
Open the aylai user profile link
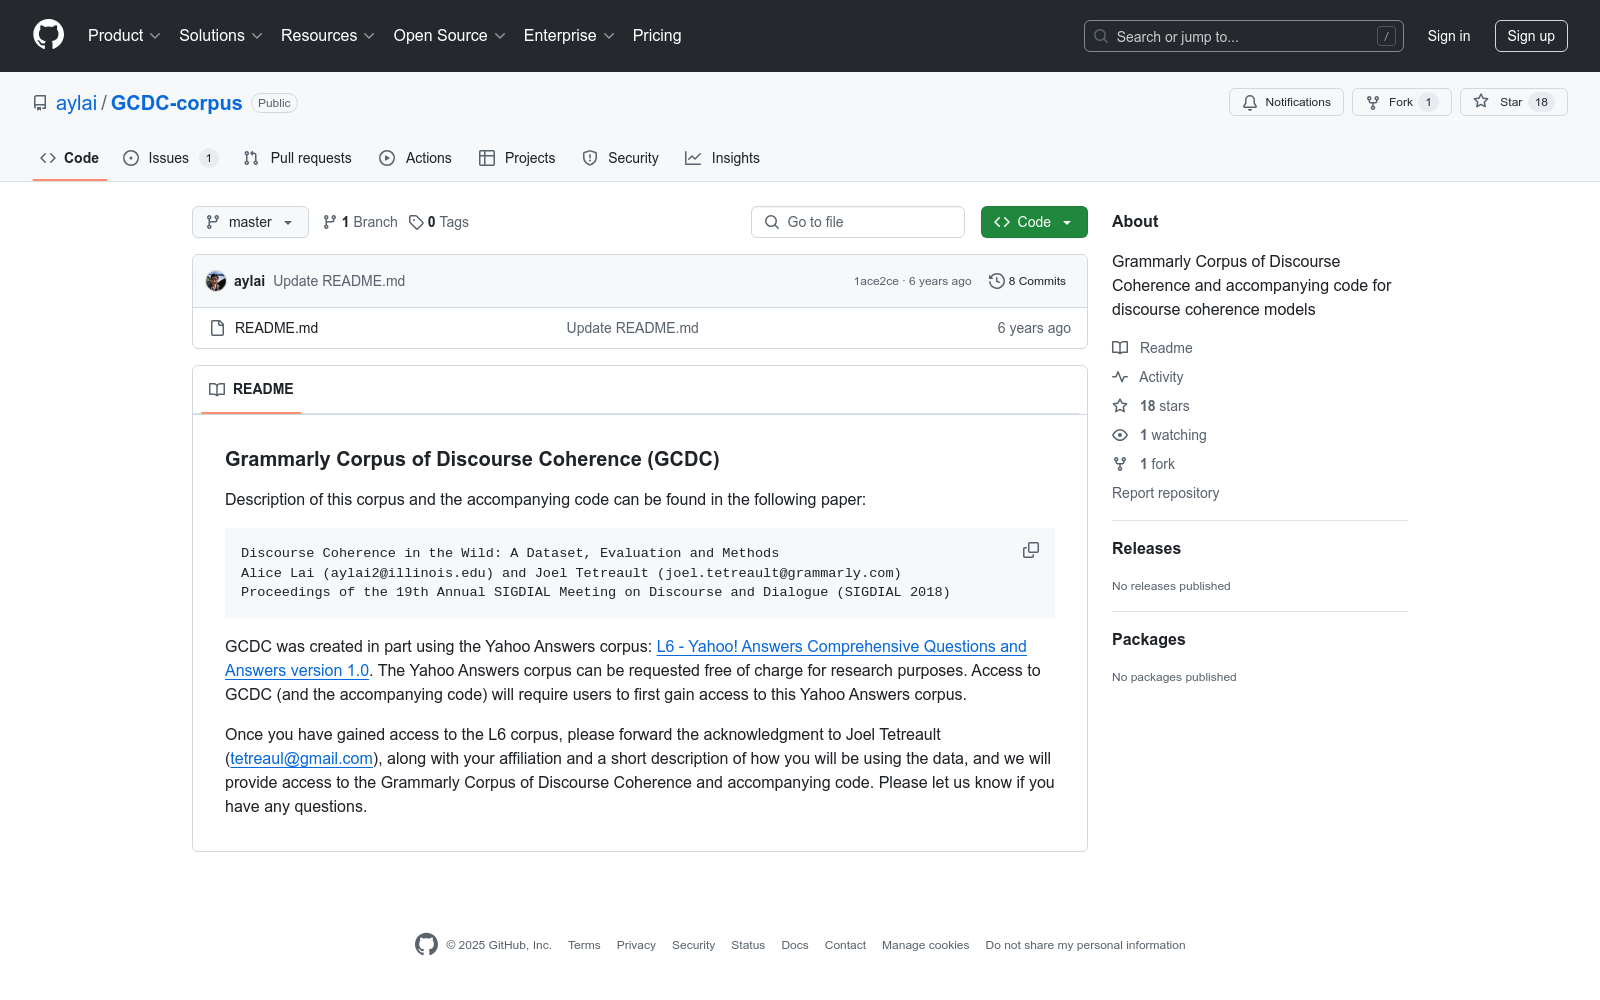click(x=76, y=103)
